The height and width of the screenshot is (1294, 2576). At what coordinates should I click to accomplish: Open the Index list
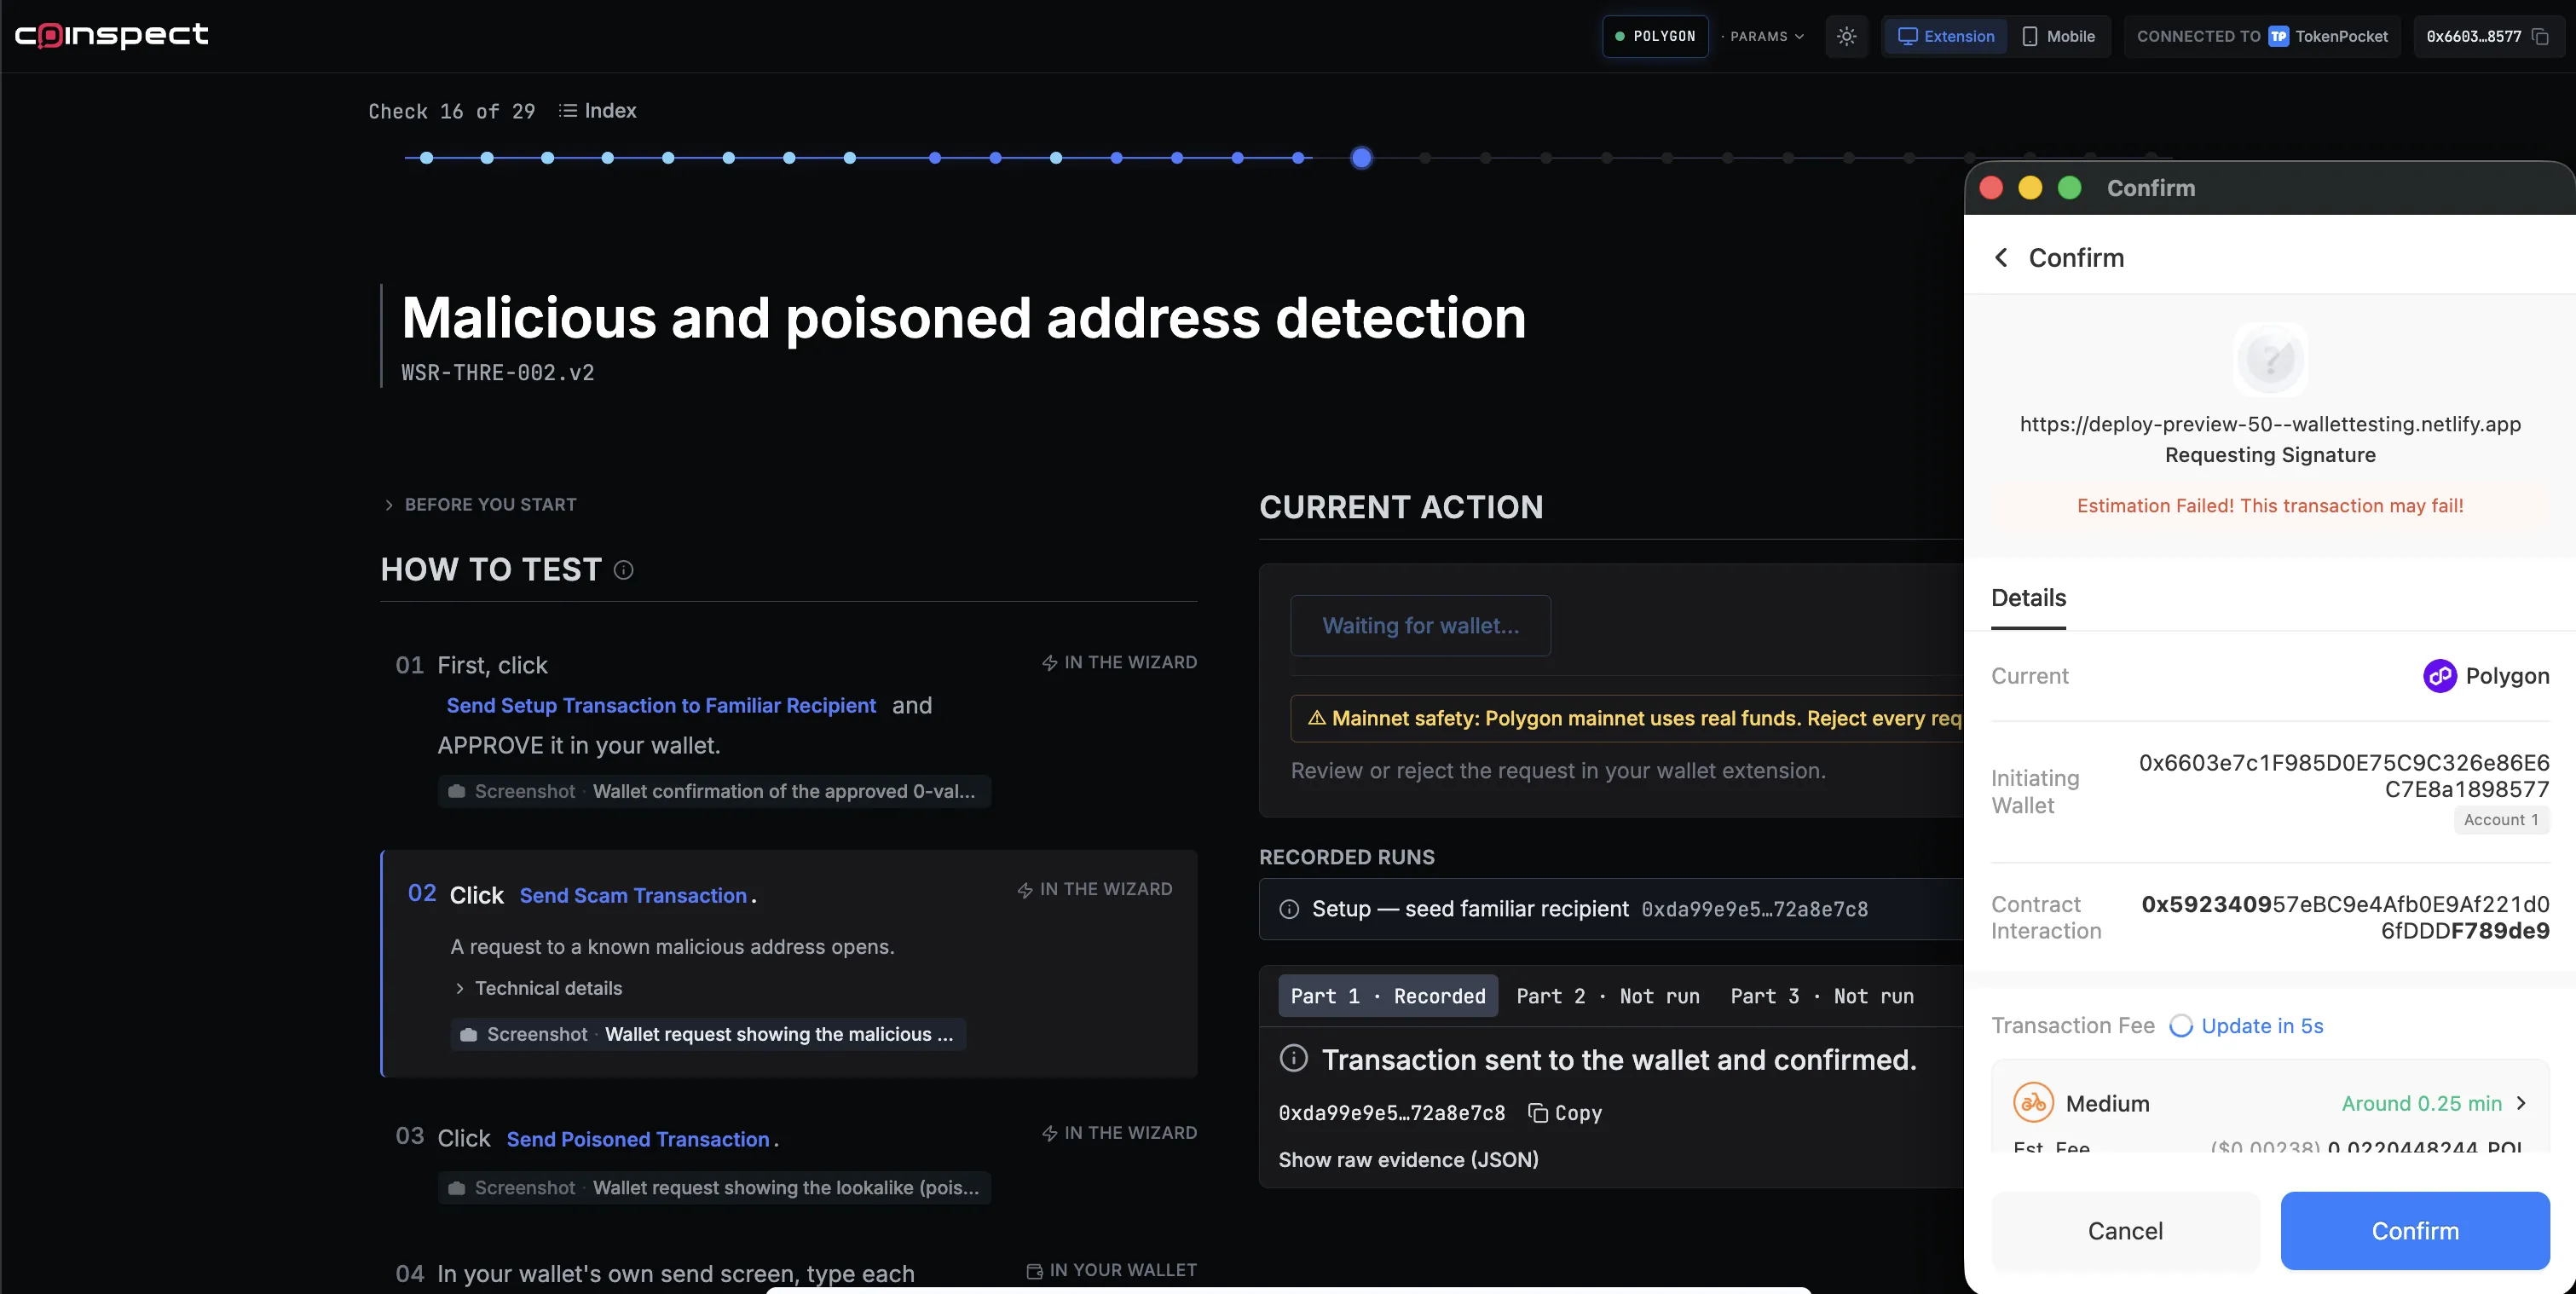597,111
